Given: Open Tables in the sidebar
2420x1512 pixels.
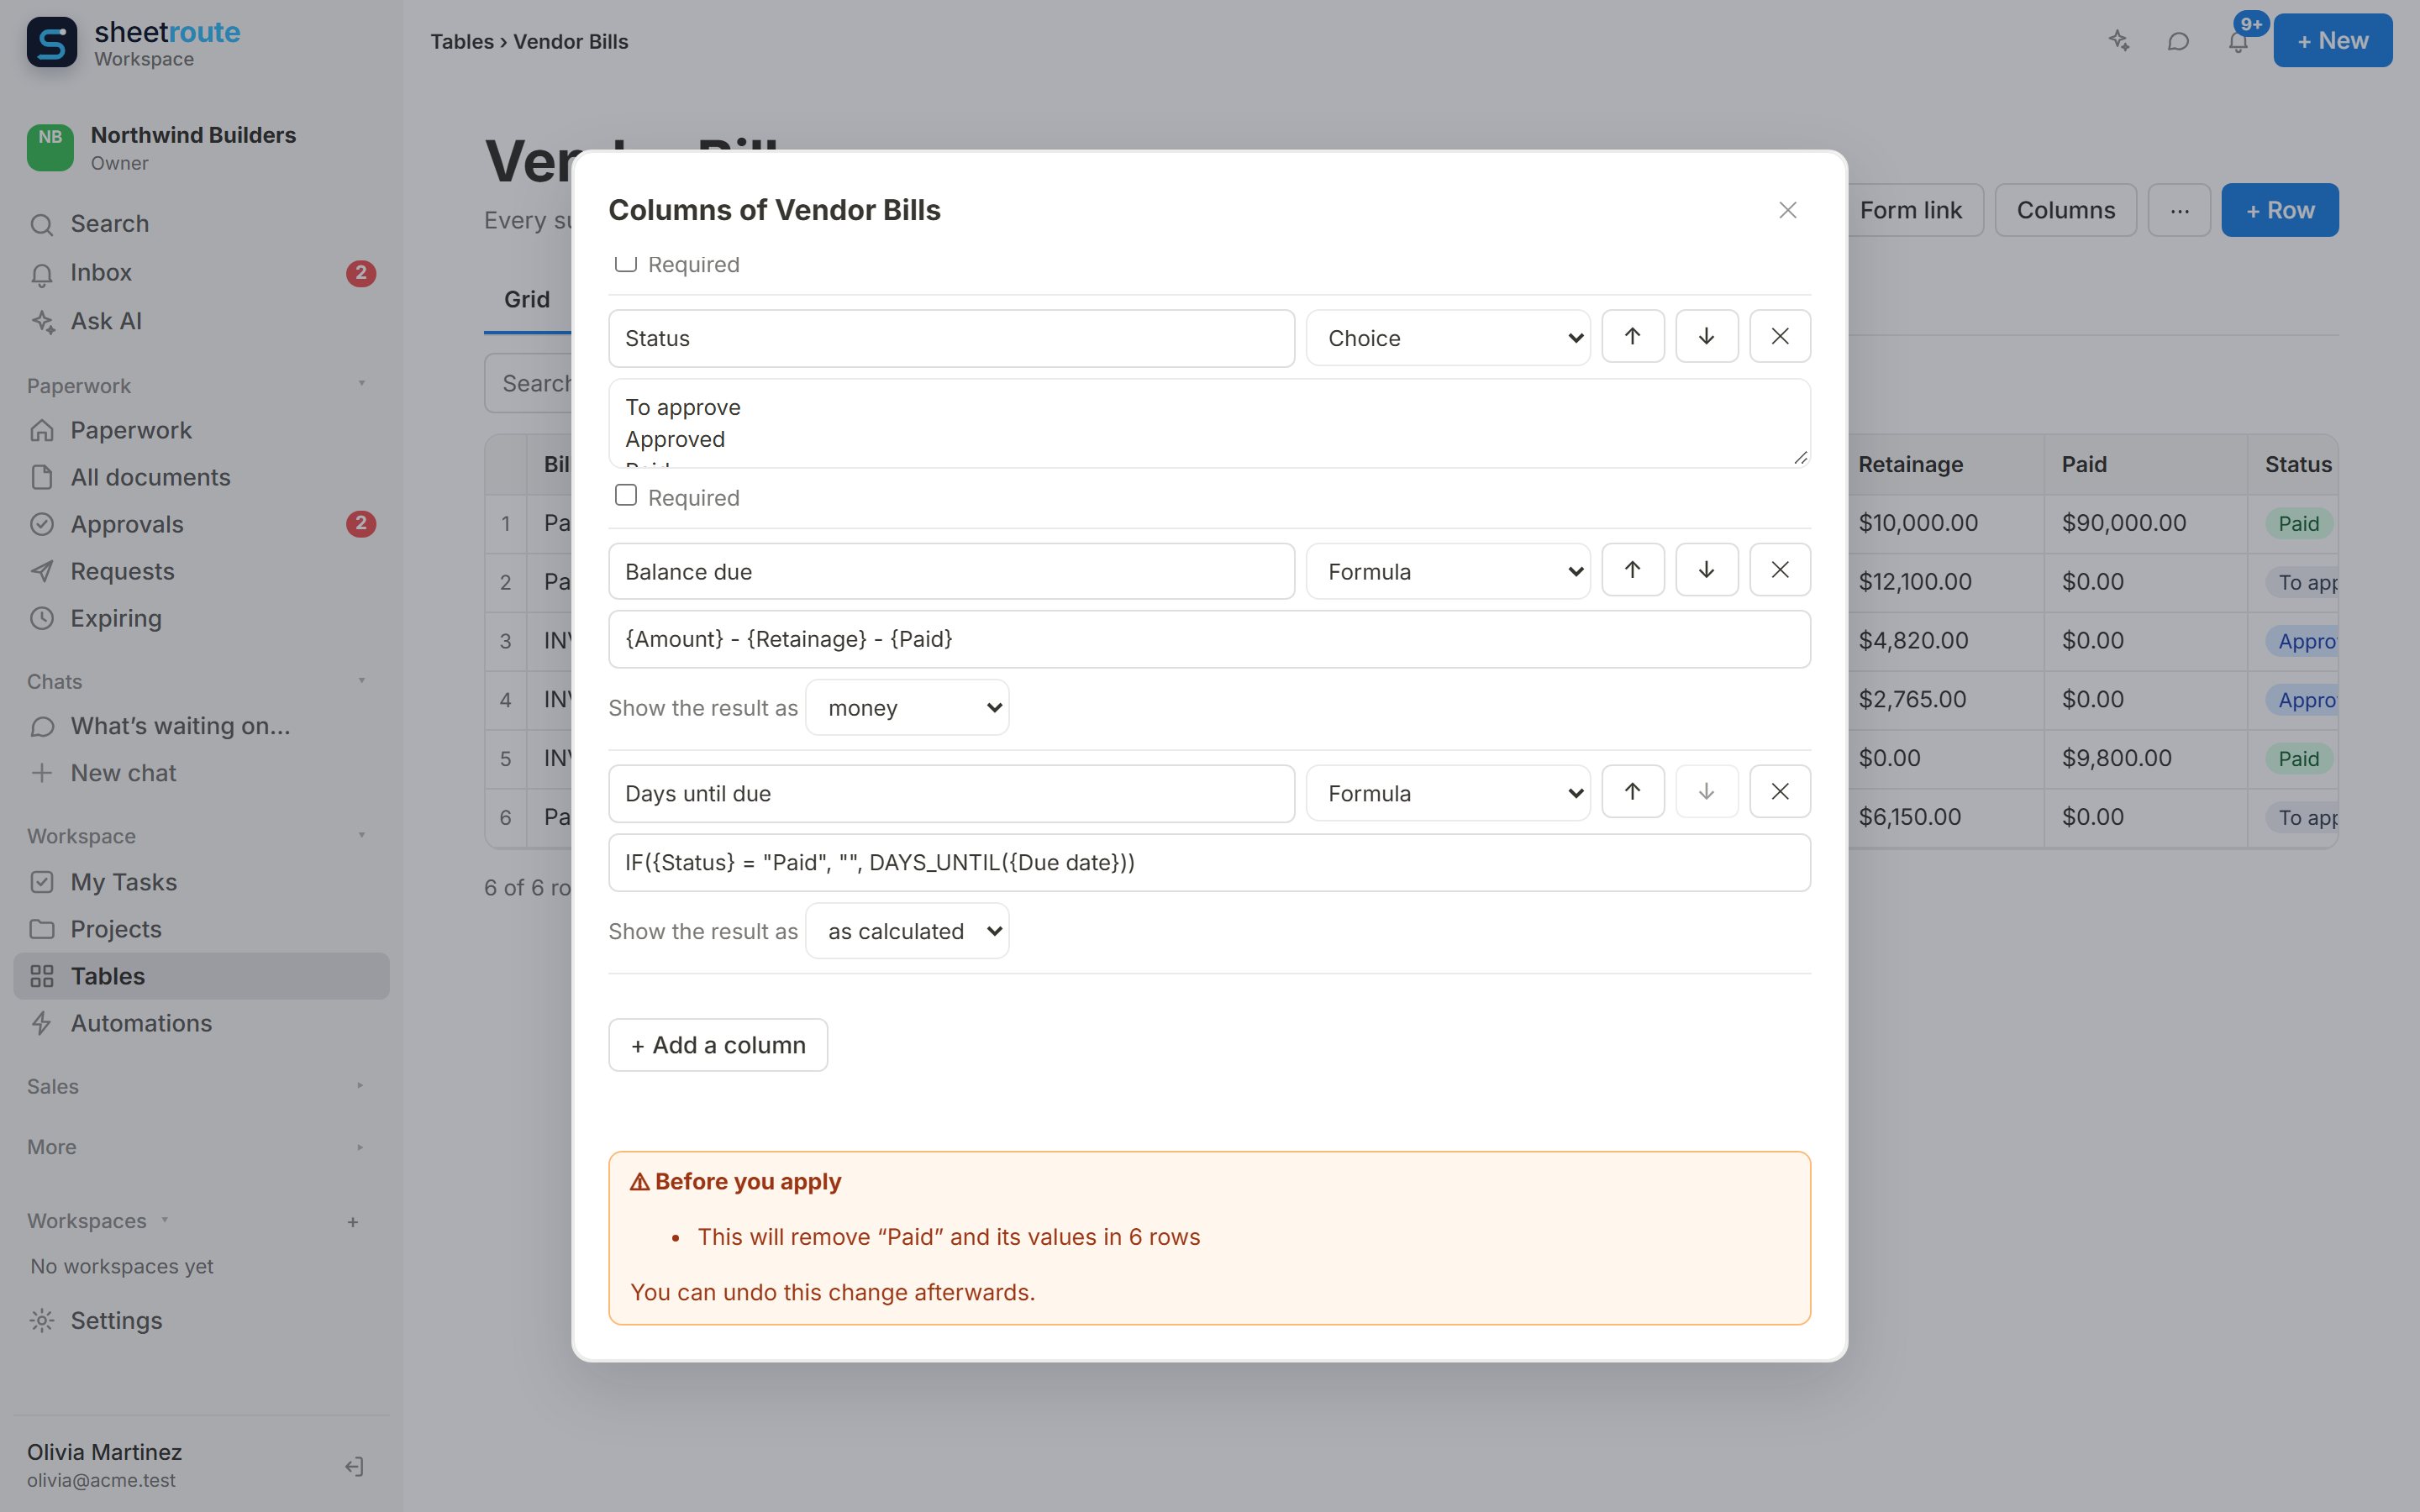Looking at the screenshot, I should point(201,976).
